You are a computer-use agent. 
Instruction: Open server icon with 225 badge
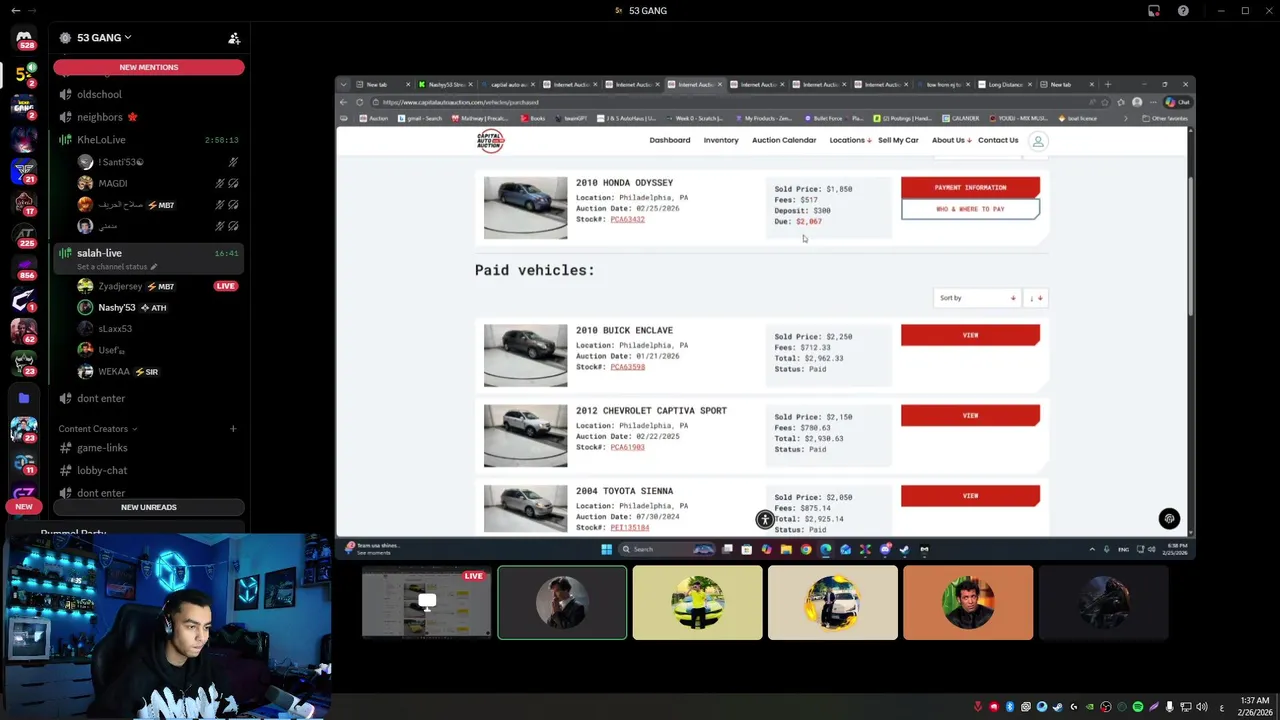[x=24, y=237]
